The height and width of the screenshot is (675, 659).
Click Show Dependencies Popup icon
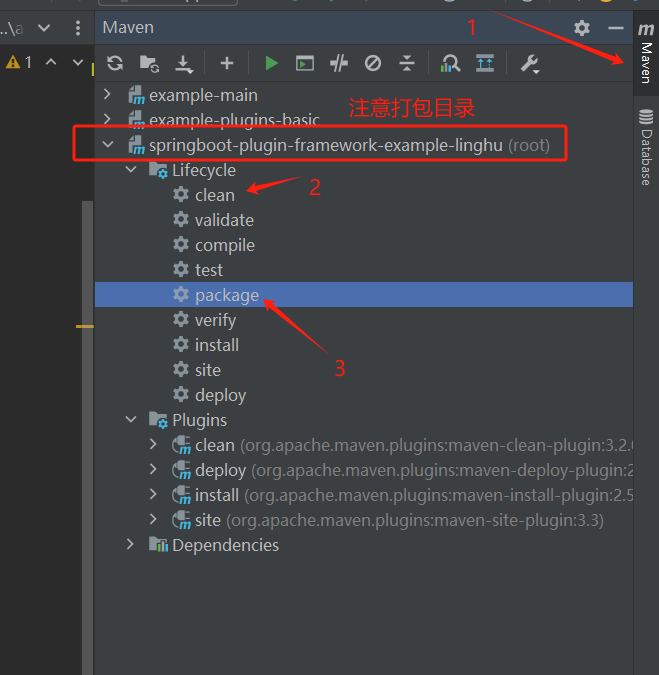(x=485, y=63)
